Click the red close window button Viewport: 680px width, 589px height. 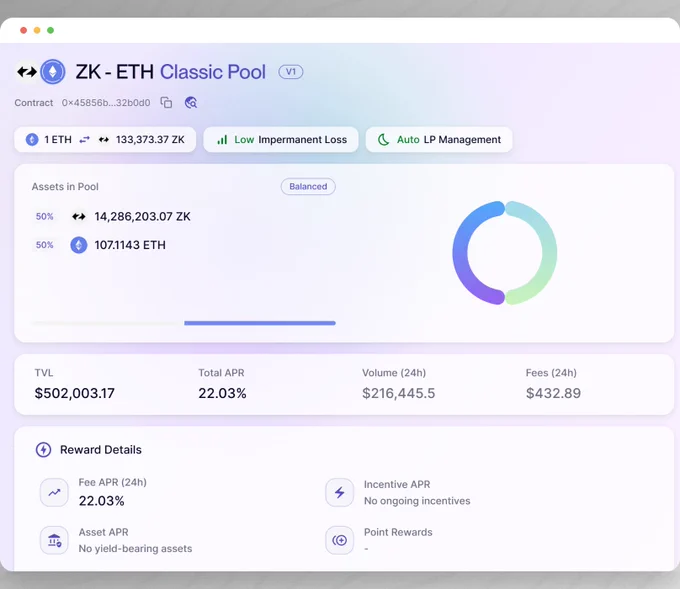pyautogui.click(x=23, y=30)
